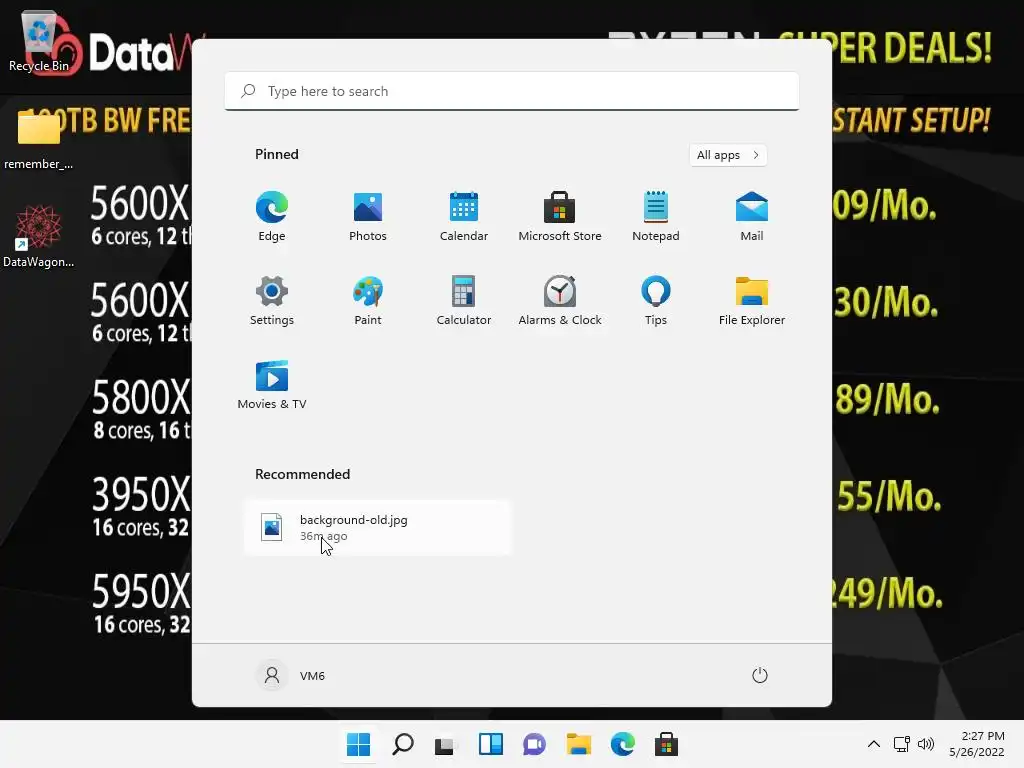Open the Calculator app

click(464, 300)
